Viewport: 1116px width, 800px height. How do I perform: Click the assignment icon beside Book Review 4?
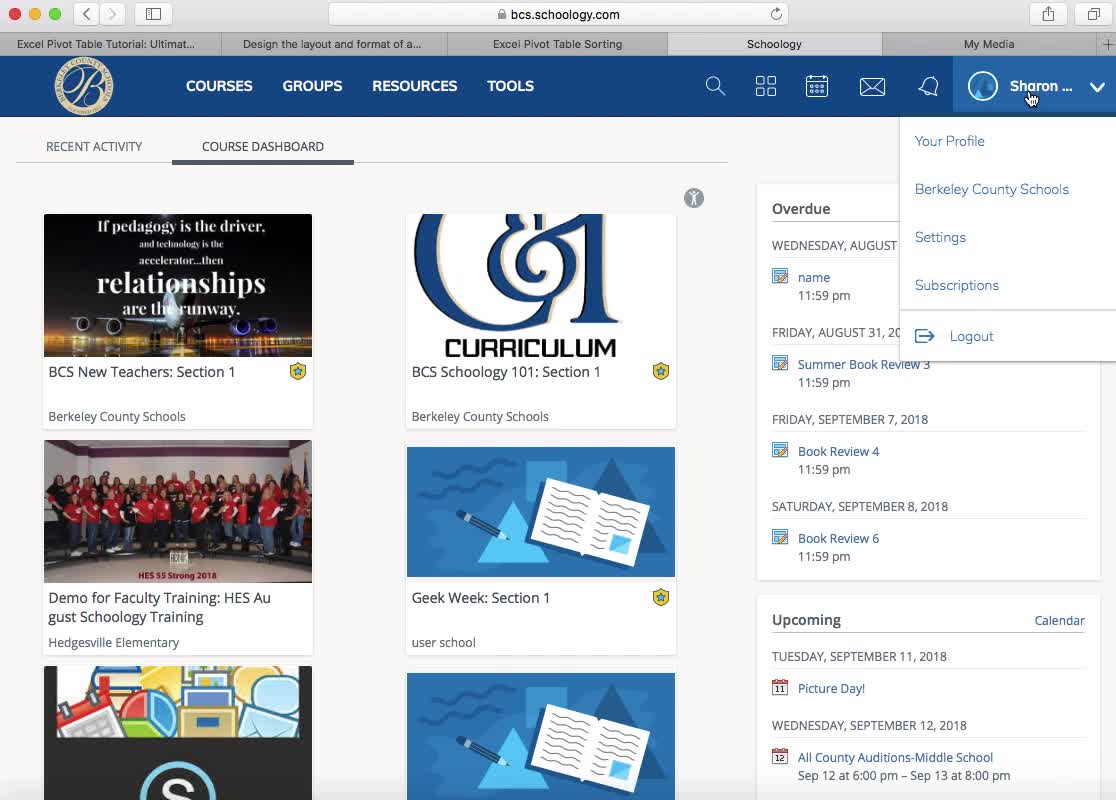point(780,450)
